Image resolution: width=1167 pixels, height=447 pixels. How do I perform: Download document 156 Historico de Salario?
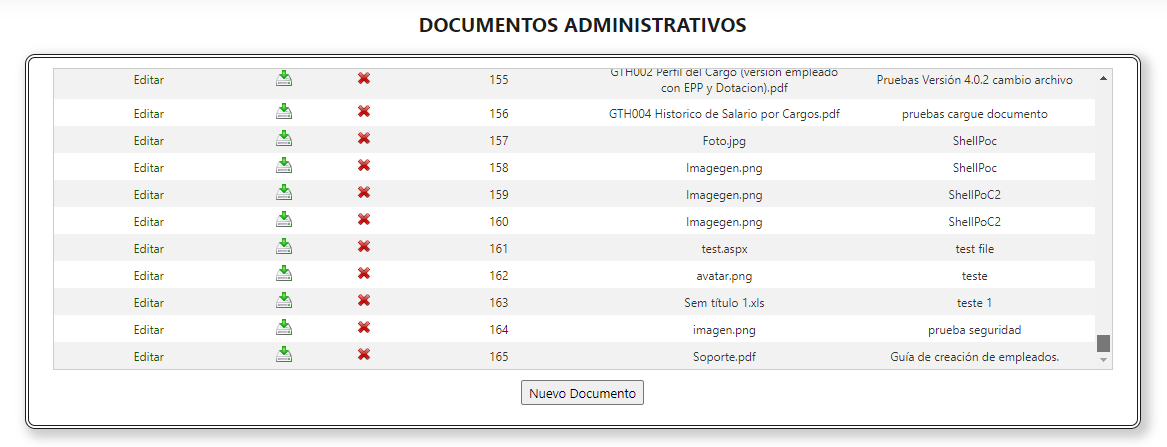[284, 112]
